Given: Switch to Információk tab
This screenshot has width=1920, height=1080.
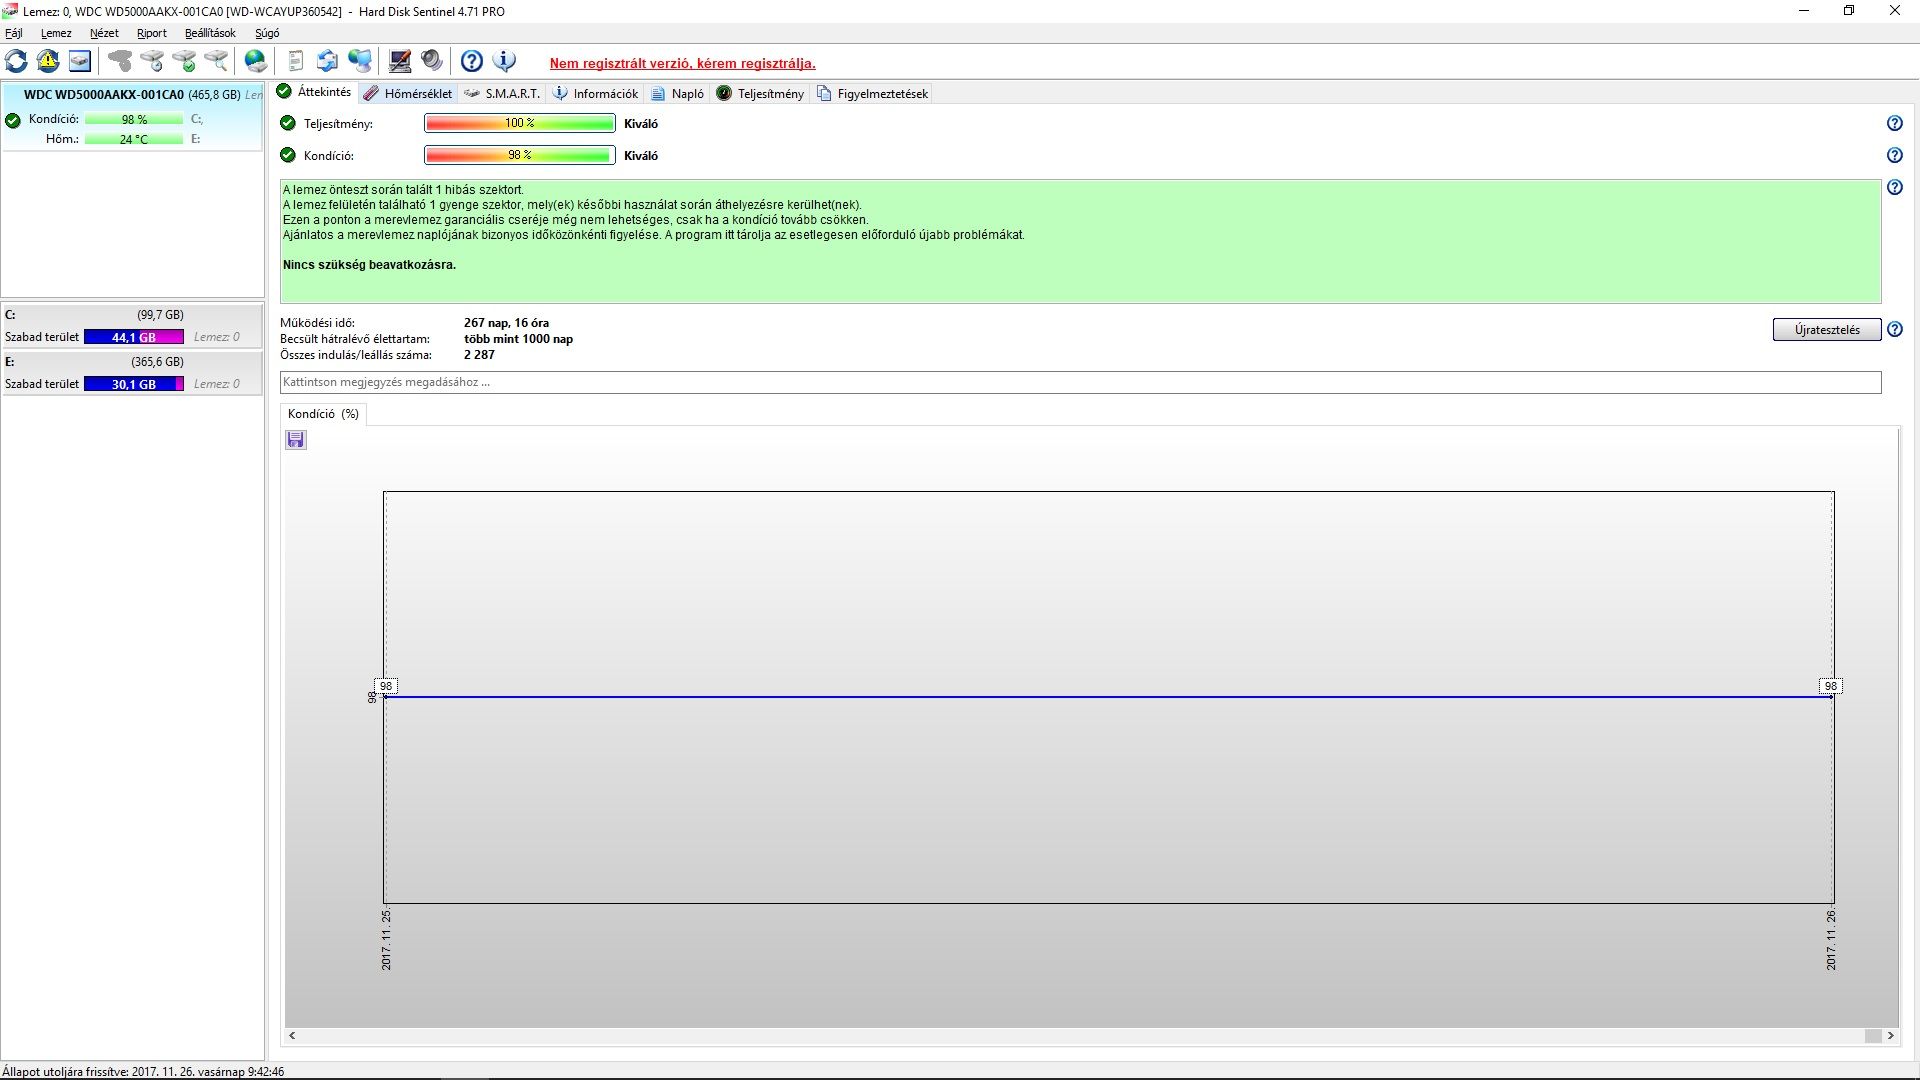Looking at the screenshot, I should [x=596, y=93].
